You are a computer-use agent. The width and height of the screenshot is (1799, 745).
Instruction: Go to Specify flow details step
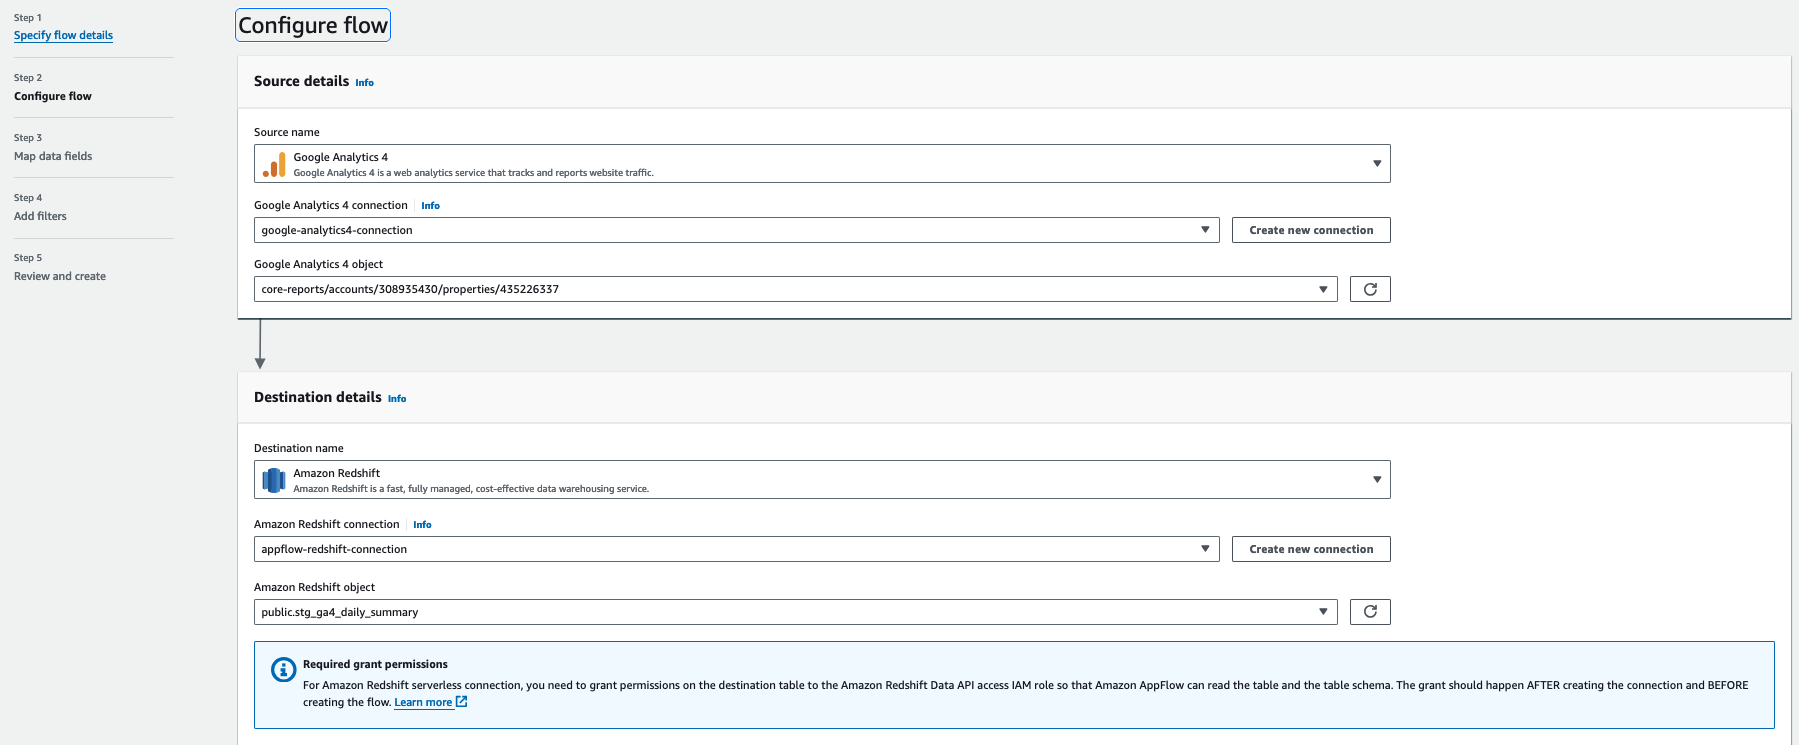pyautogui.click(x=63, y=35)
